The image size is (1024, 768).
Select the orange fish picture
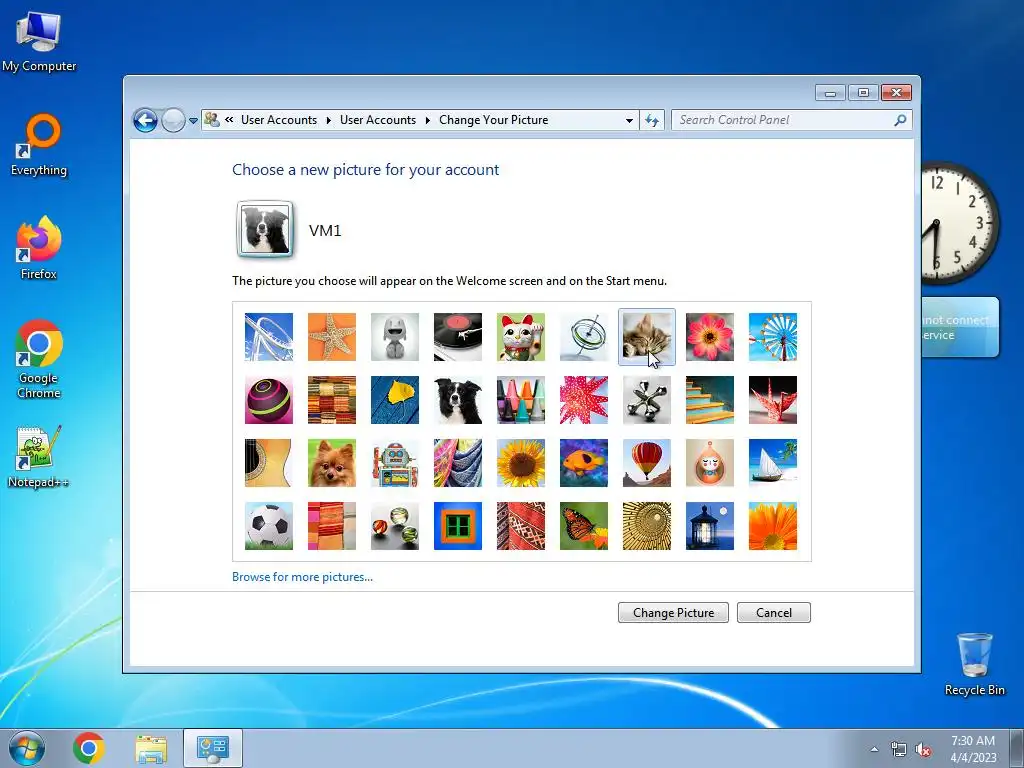click(x=584, y=463)
